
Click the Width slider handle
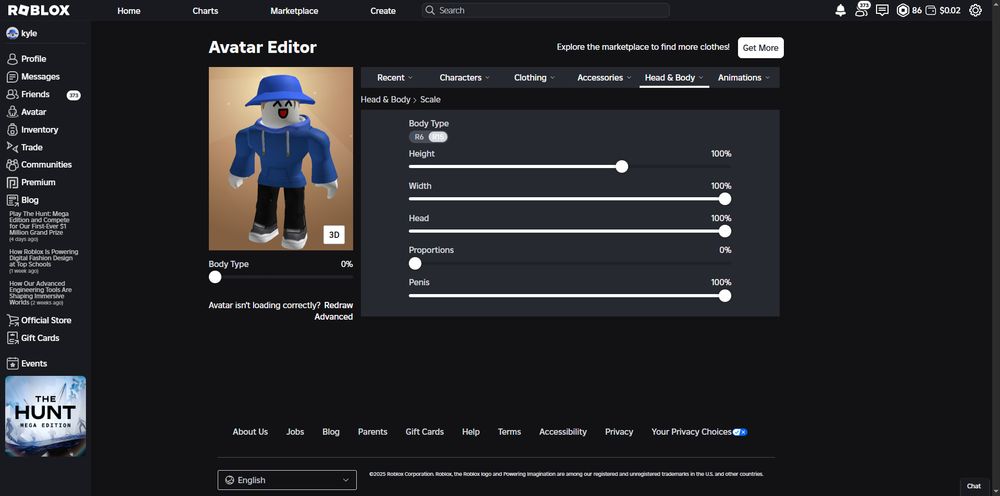(724, 199)
